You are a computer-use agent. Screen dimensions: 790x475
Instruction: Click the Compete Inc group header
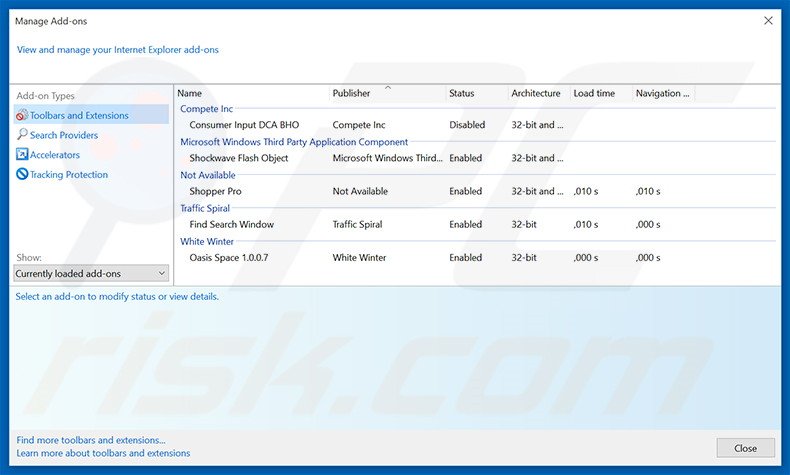207,109
